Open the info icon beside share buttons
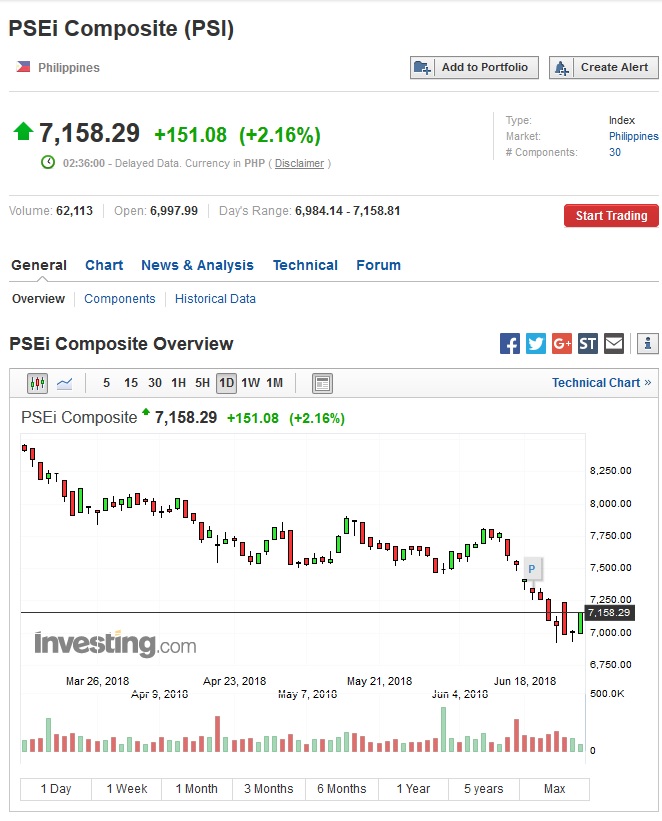This screenshot has width=662, height=821. [647, 344]
